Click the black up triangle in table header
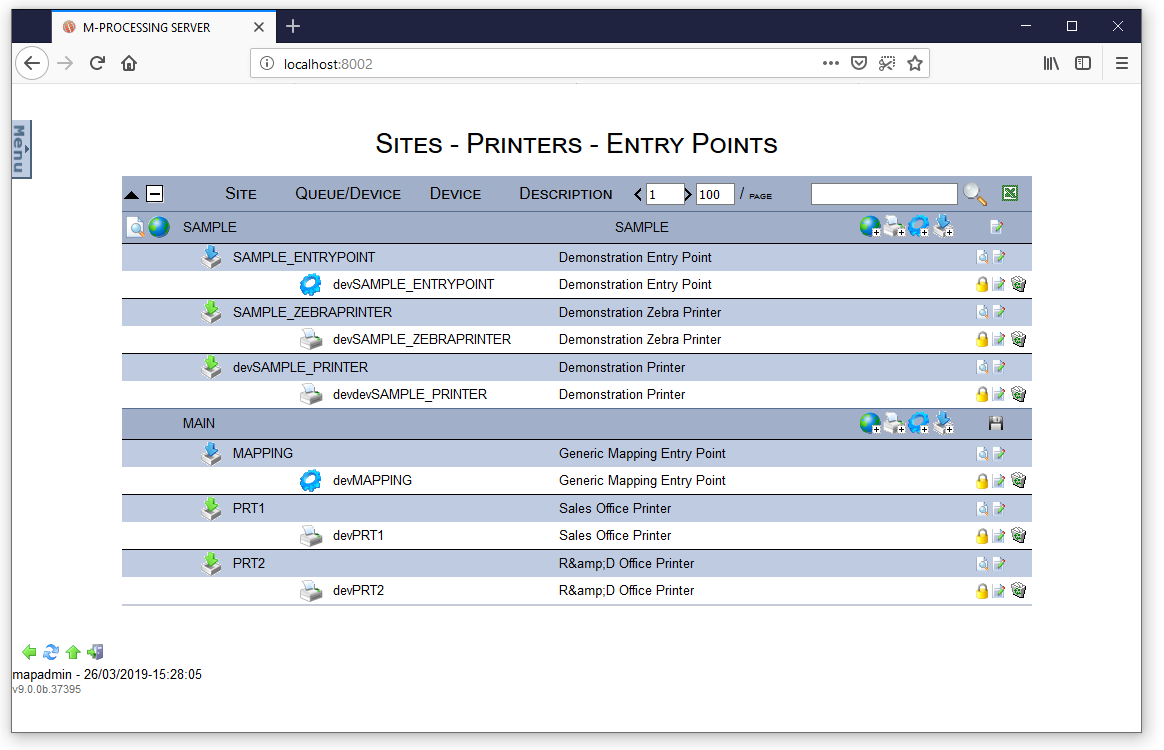This screenshot has height=750, width=1164. (x=132, y=194)
